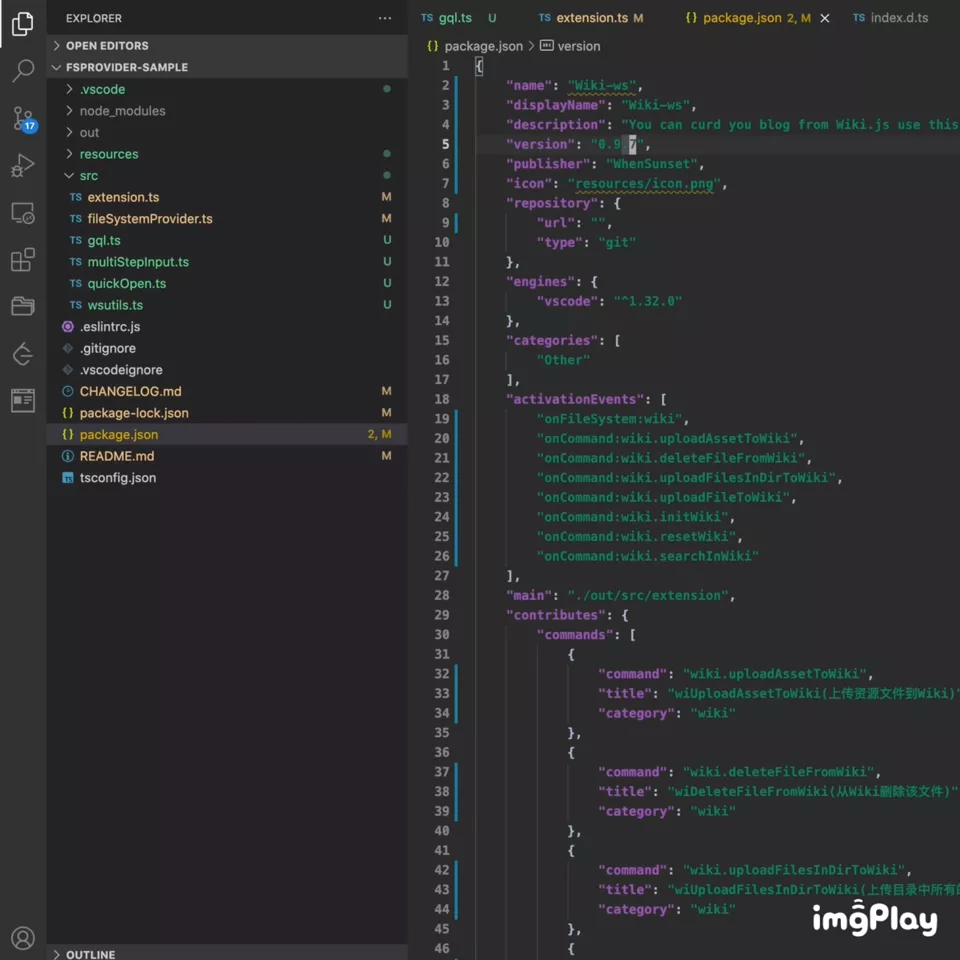Open the Run and Debug view
Viewport: 960px width, 960px height.
pos(23,165)
